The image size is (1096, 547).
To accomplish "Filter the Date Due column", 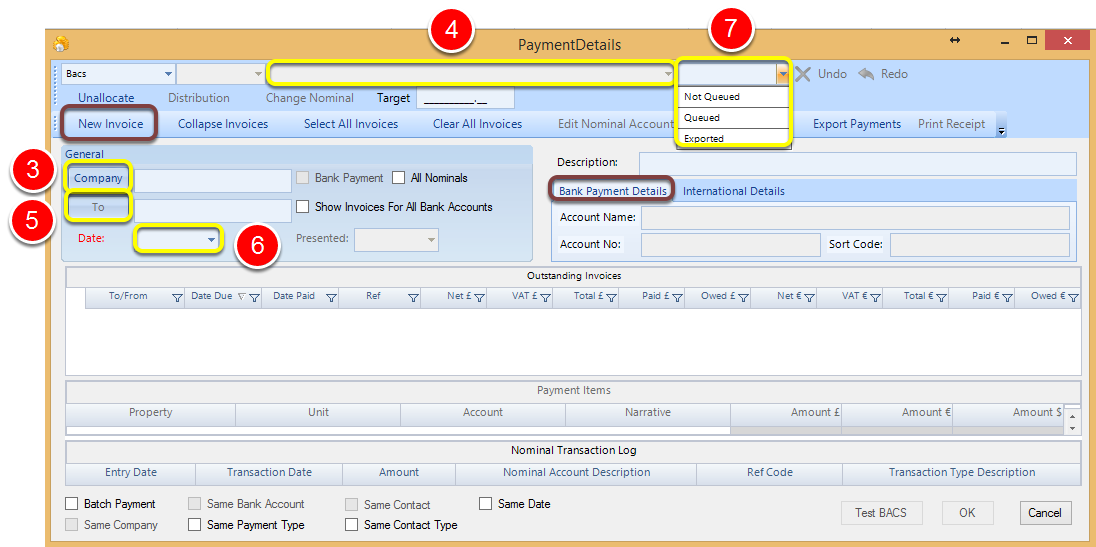I will 254,298.
